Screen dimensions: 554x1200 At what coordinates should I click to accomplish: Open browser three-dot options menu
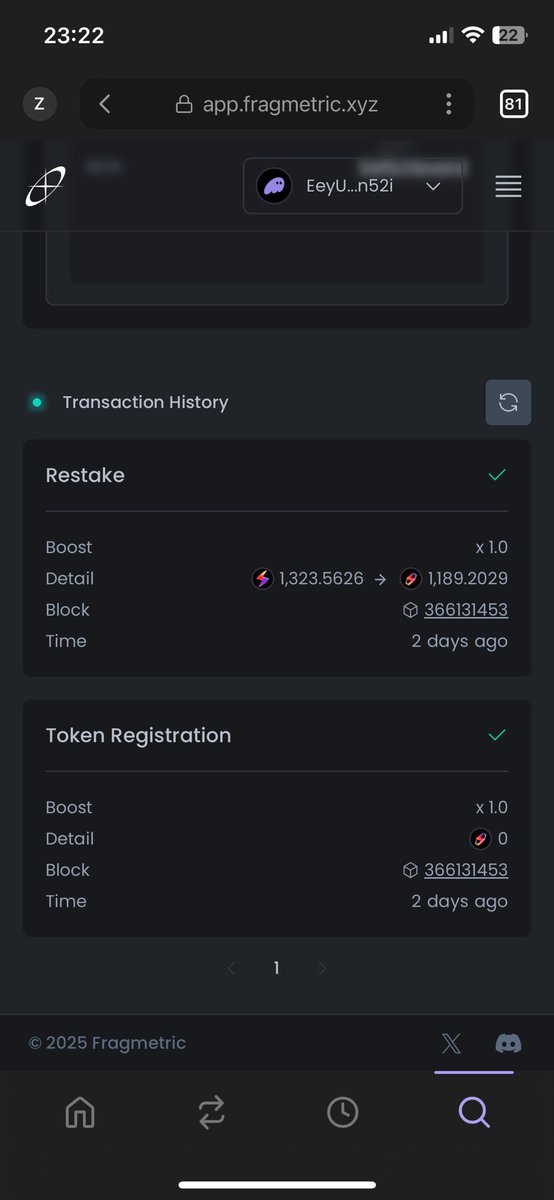448,104
